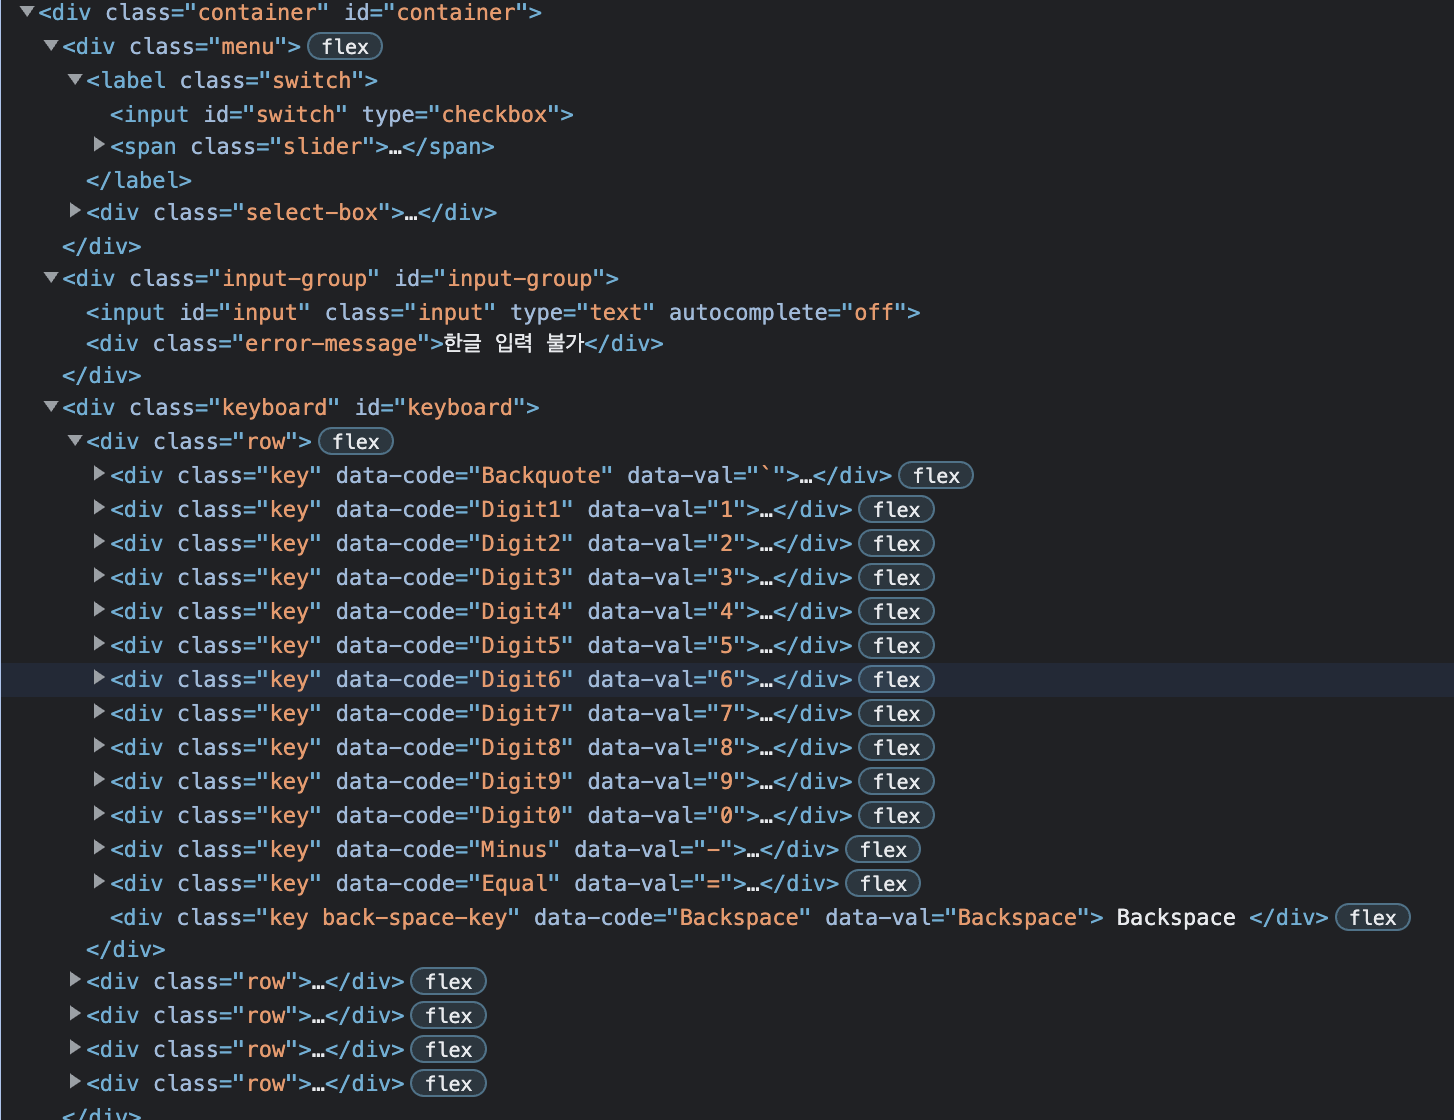
Task: Toggle flex badge on Digit7 key
Action: tap(897, 714)
